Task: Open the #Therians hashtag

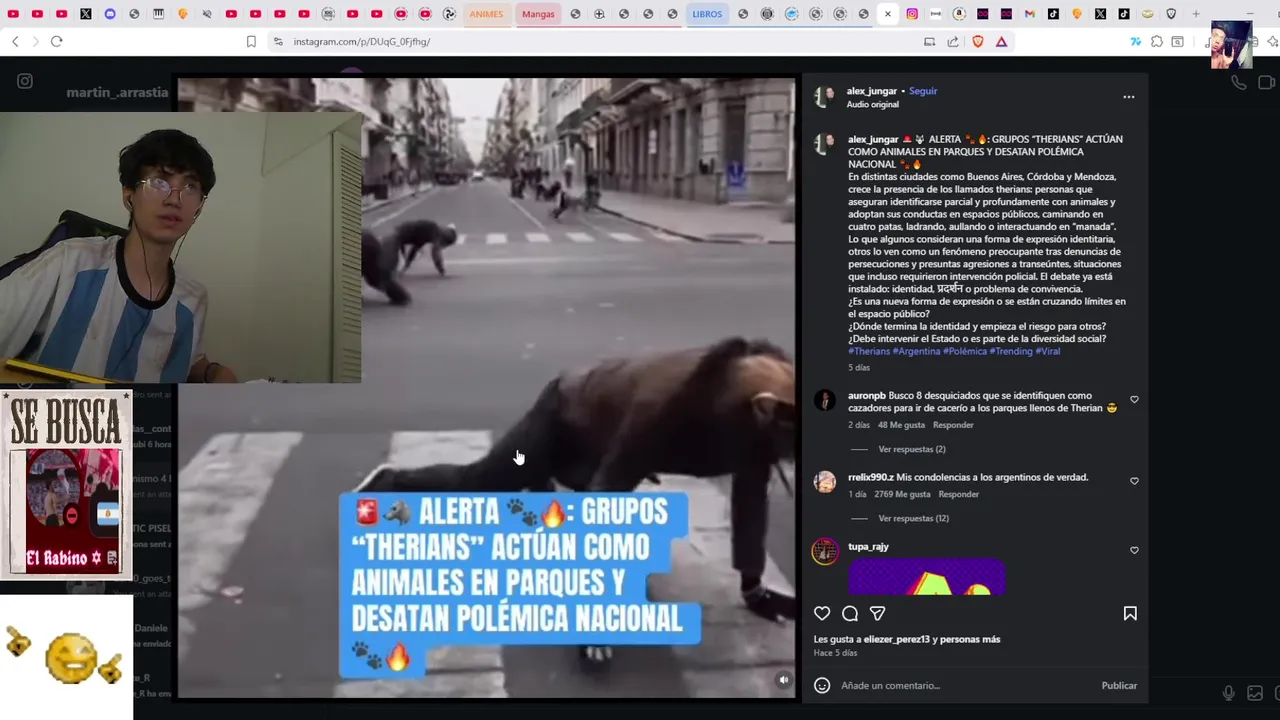Action: pyautogui.click(x=869, y=351)
